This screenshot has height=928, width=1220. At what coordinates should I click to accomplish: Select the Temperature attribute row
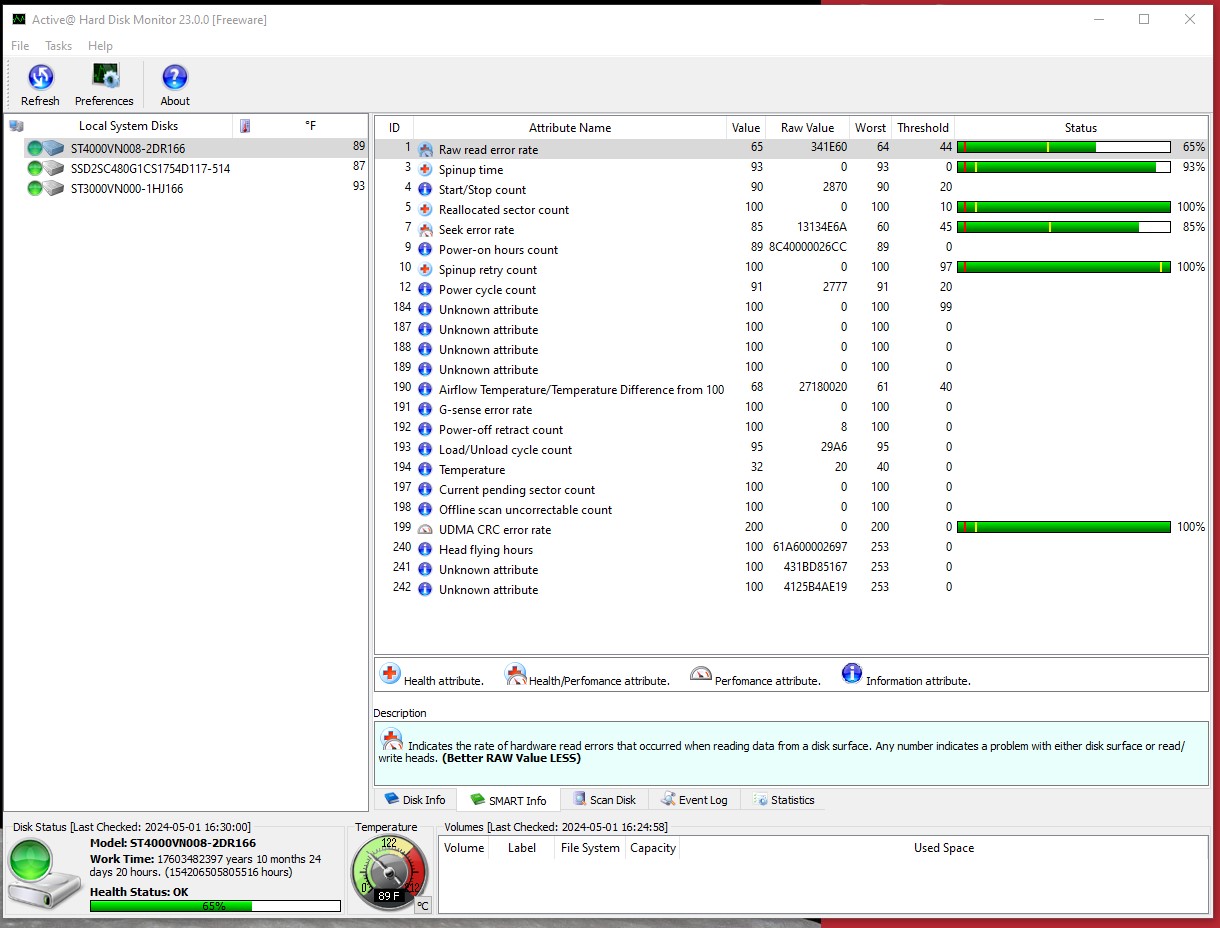click(x=471, y=469)
